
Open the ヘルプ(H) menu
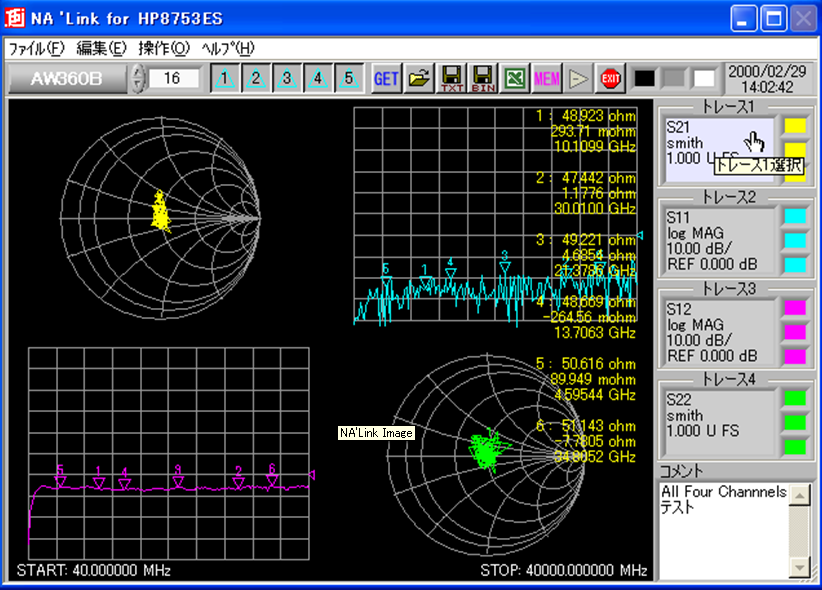(x=228, y=49)
